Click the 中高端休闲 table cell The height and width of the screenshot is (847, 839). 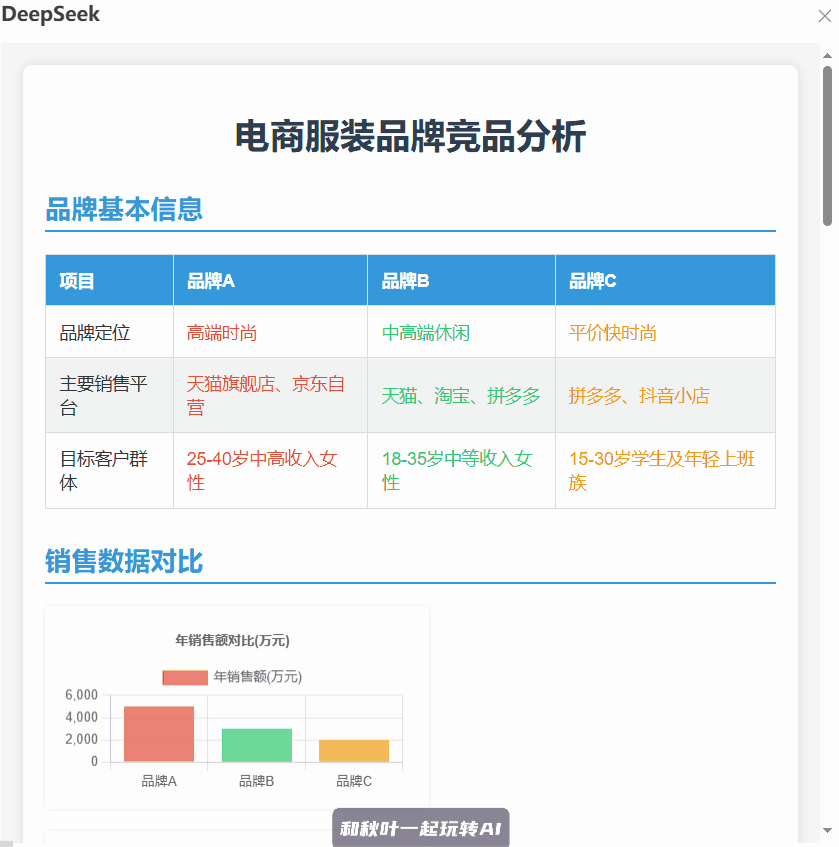(x=426, y=333)
